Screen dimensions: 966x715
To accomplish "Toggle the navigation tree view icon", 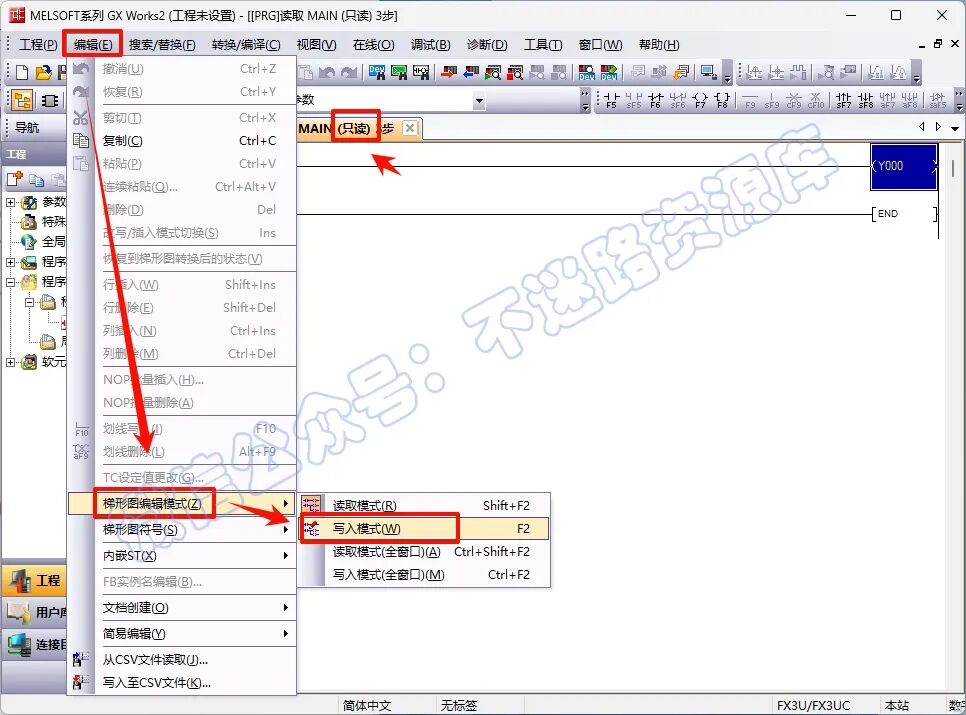I will click(23, 100).
